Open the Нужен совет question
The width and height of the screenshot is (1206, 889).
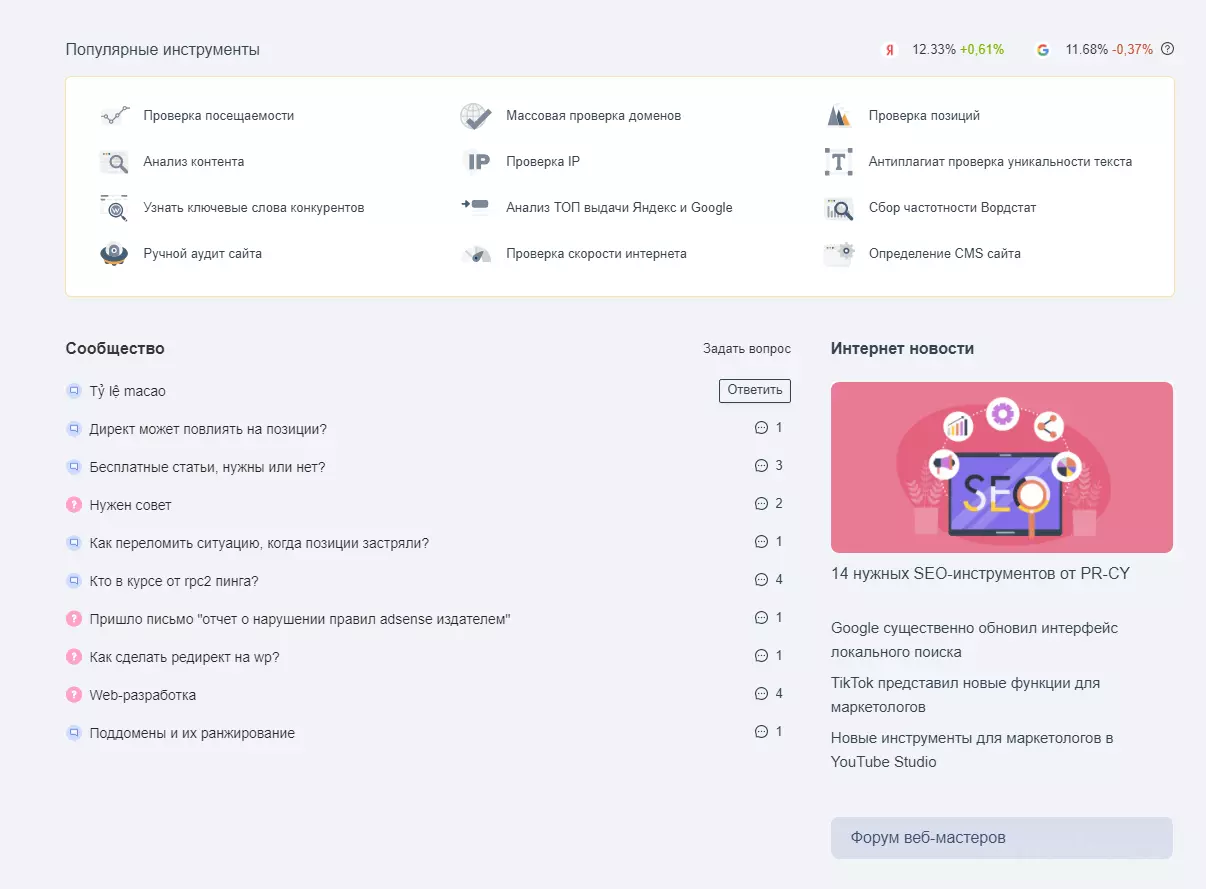coord(130,505)
